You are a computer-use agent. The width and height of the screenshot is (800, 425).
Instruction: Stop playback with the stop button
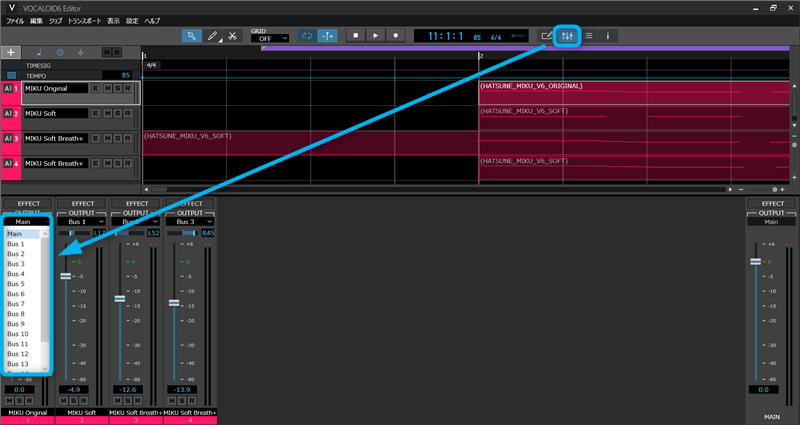pyautogui.click(x=356, y=35)
